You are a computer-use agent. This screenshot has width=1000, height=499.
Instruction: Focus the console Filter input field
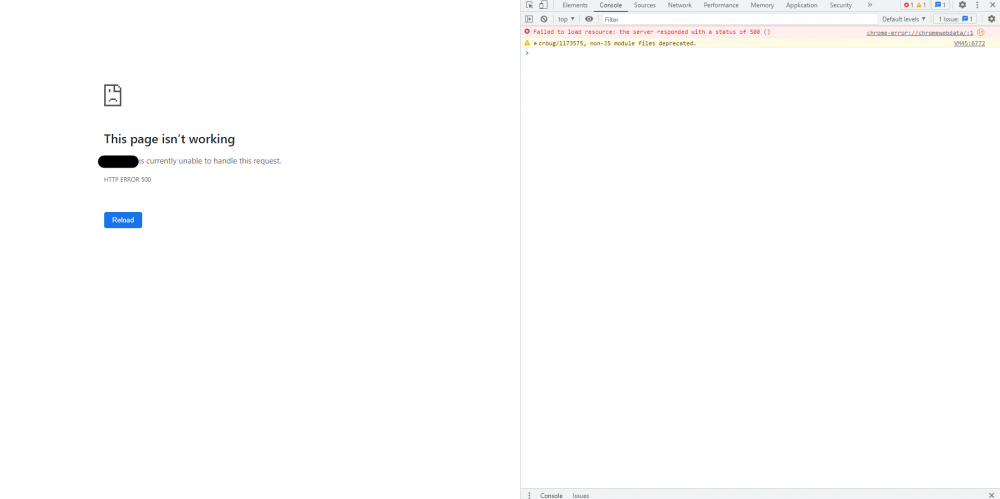(740, 19)
